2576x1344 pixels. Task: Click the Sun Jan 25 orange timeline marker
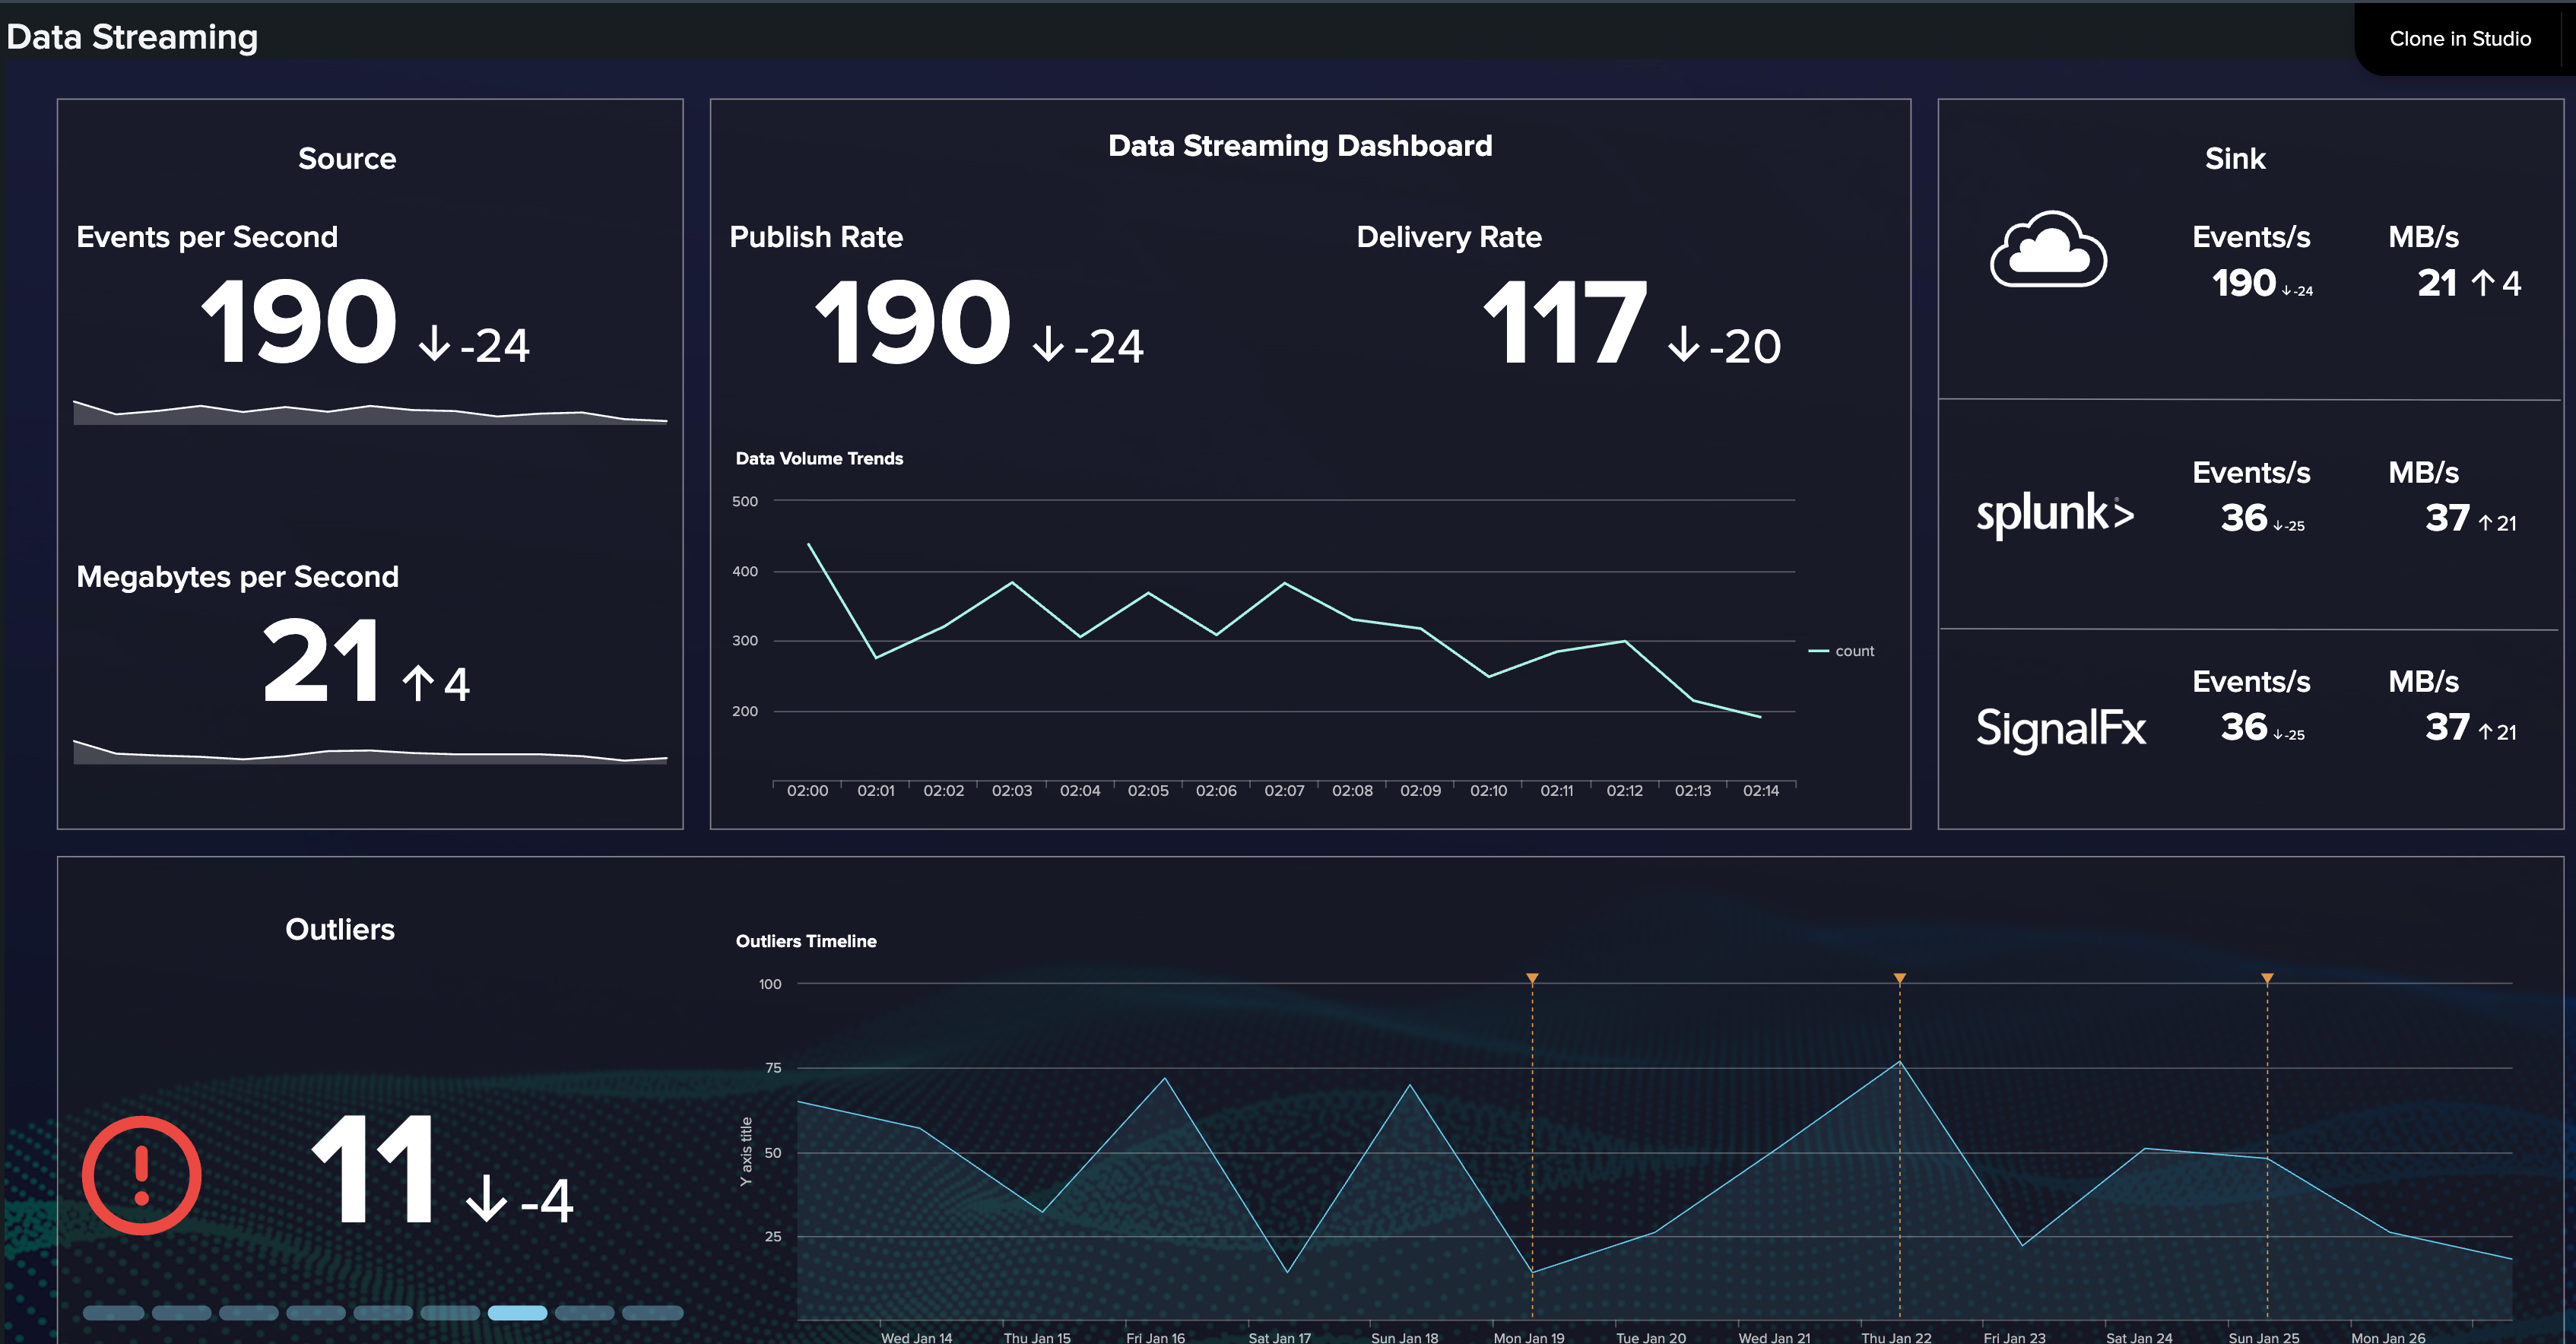(x=2267, y=978)
